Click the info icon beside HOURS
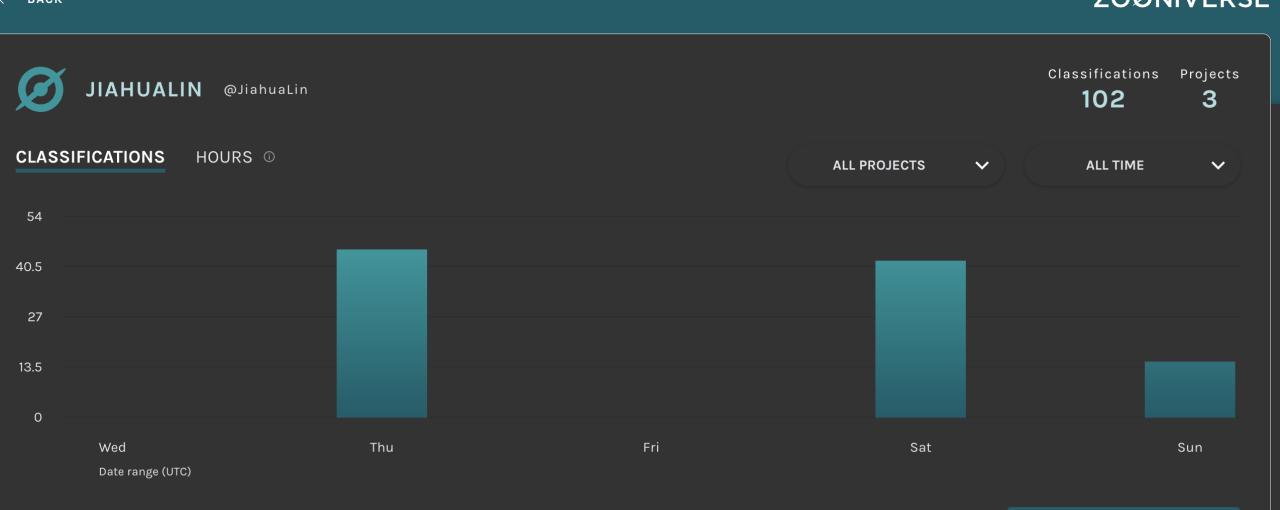 pyautogui.click(x=269, y=157)
